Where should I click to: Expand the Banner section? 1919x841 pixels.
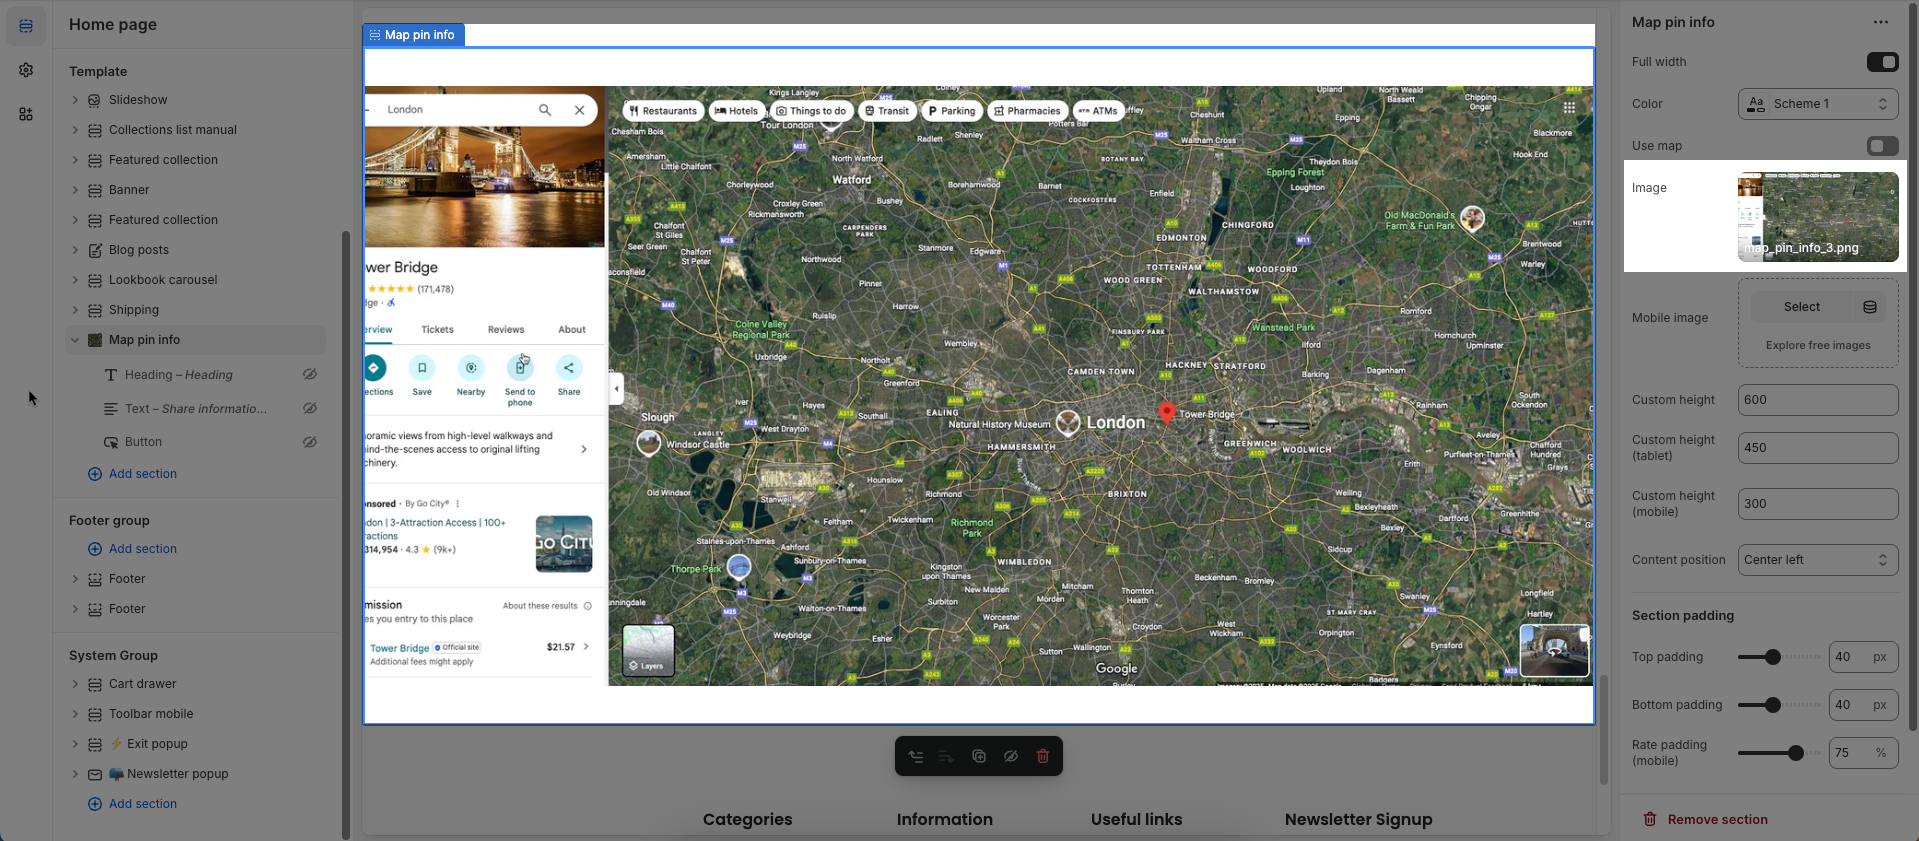pos(75,190)
